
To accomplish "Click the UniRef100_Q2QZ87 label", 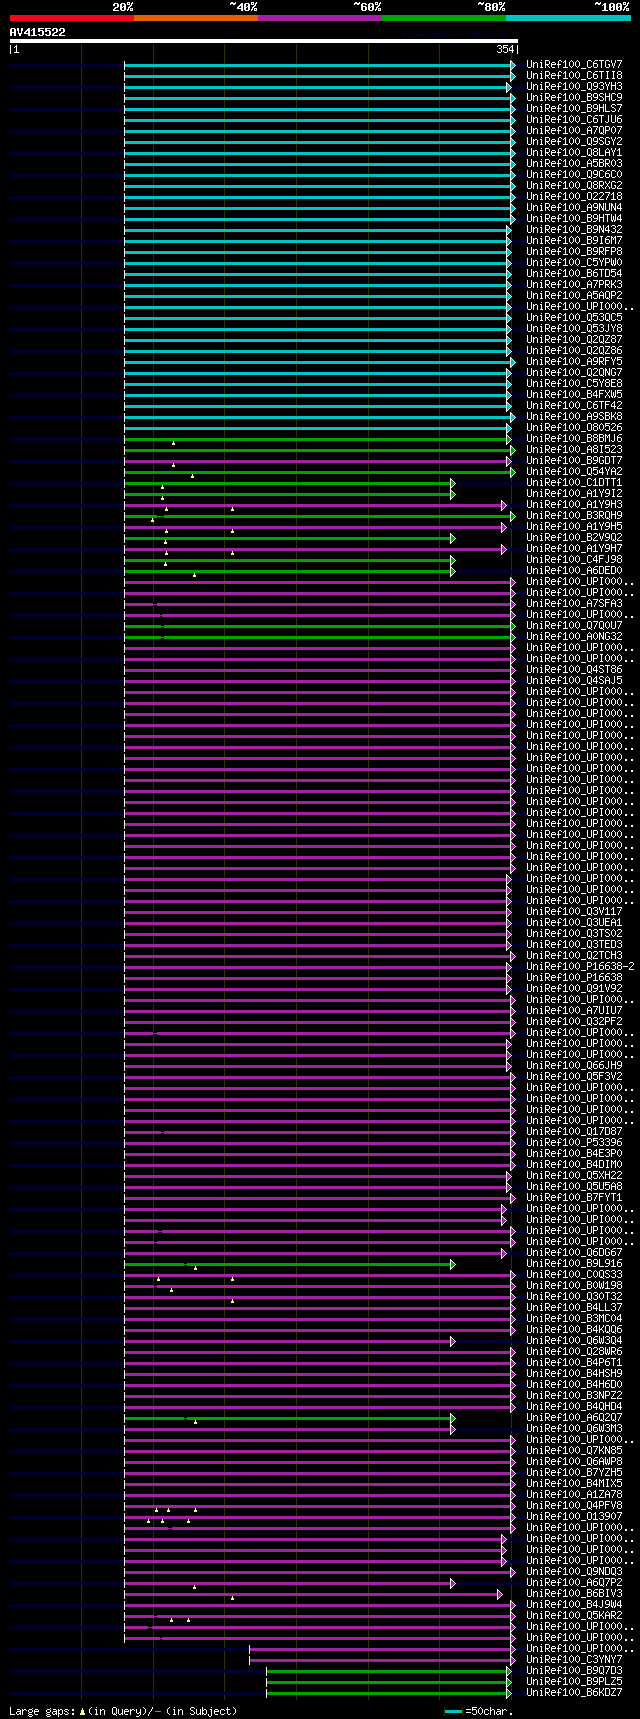I will [574, 340].
